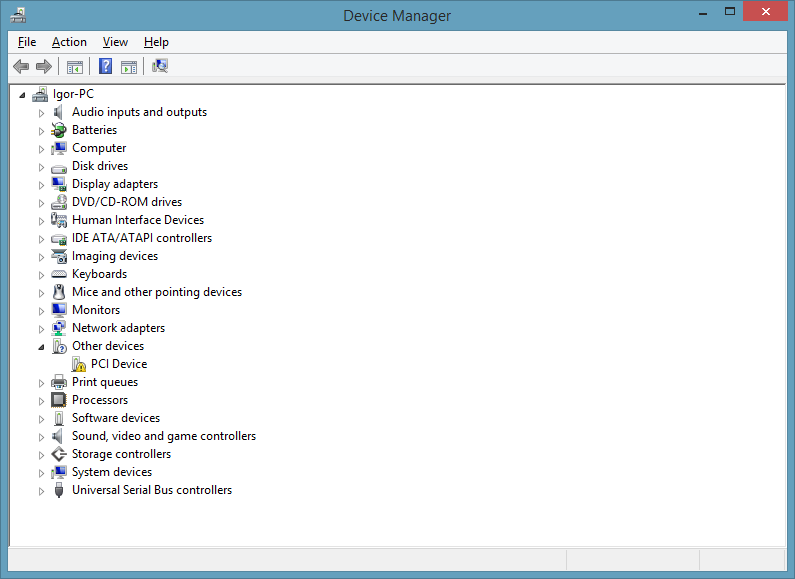Select the Print queues printer icon
Viewport: 795px width, 579px height.
click(59, 382)
